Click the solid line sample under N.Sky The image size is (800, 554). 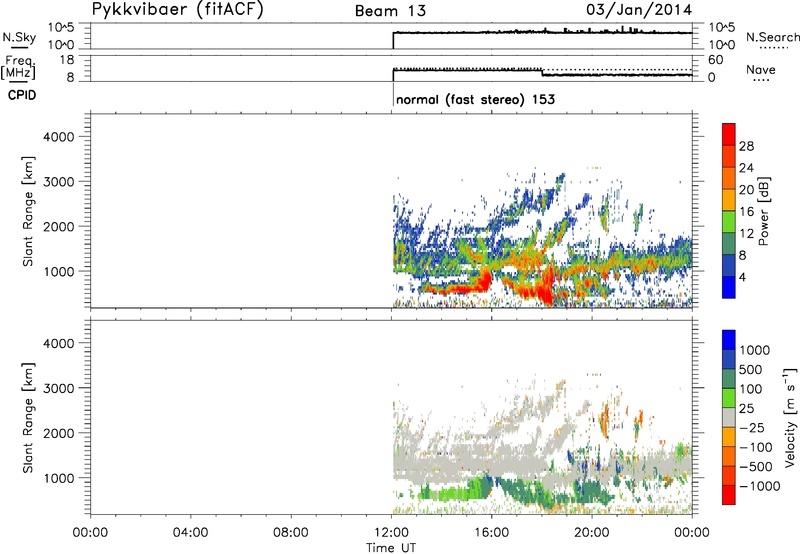click(19, 48)
